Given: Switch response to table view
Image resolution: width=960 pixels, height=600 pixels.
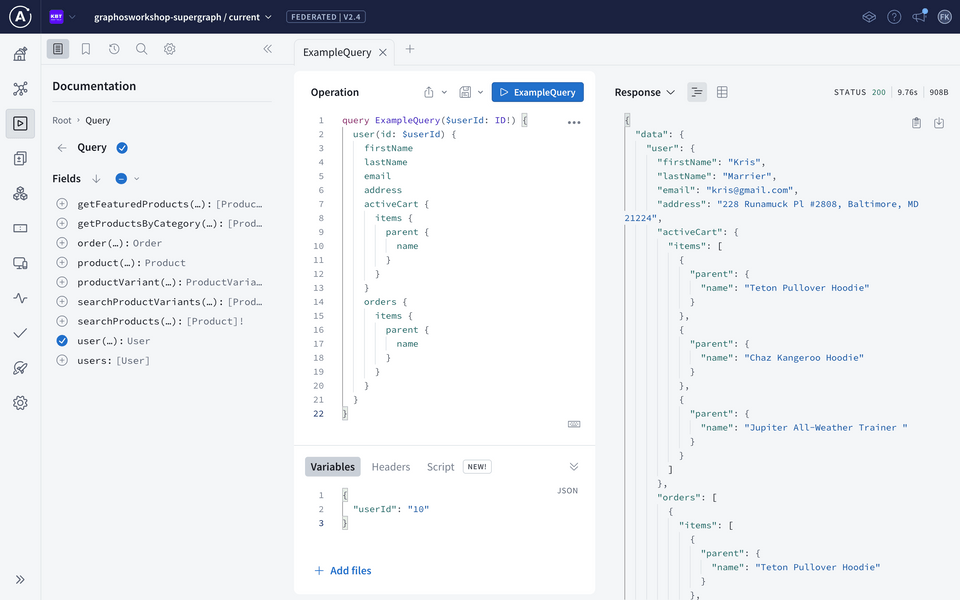Looking at the screenshot, I should 722,92.
